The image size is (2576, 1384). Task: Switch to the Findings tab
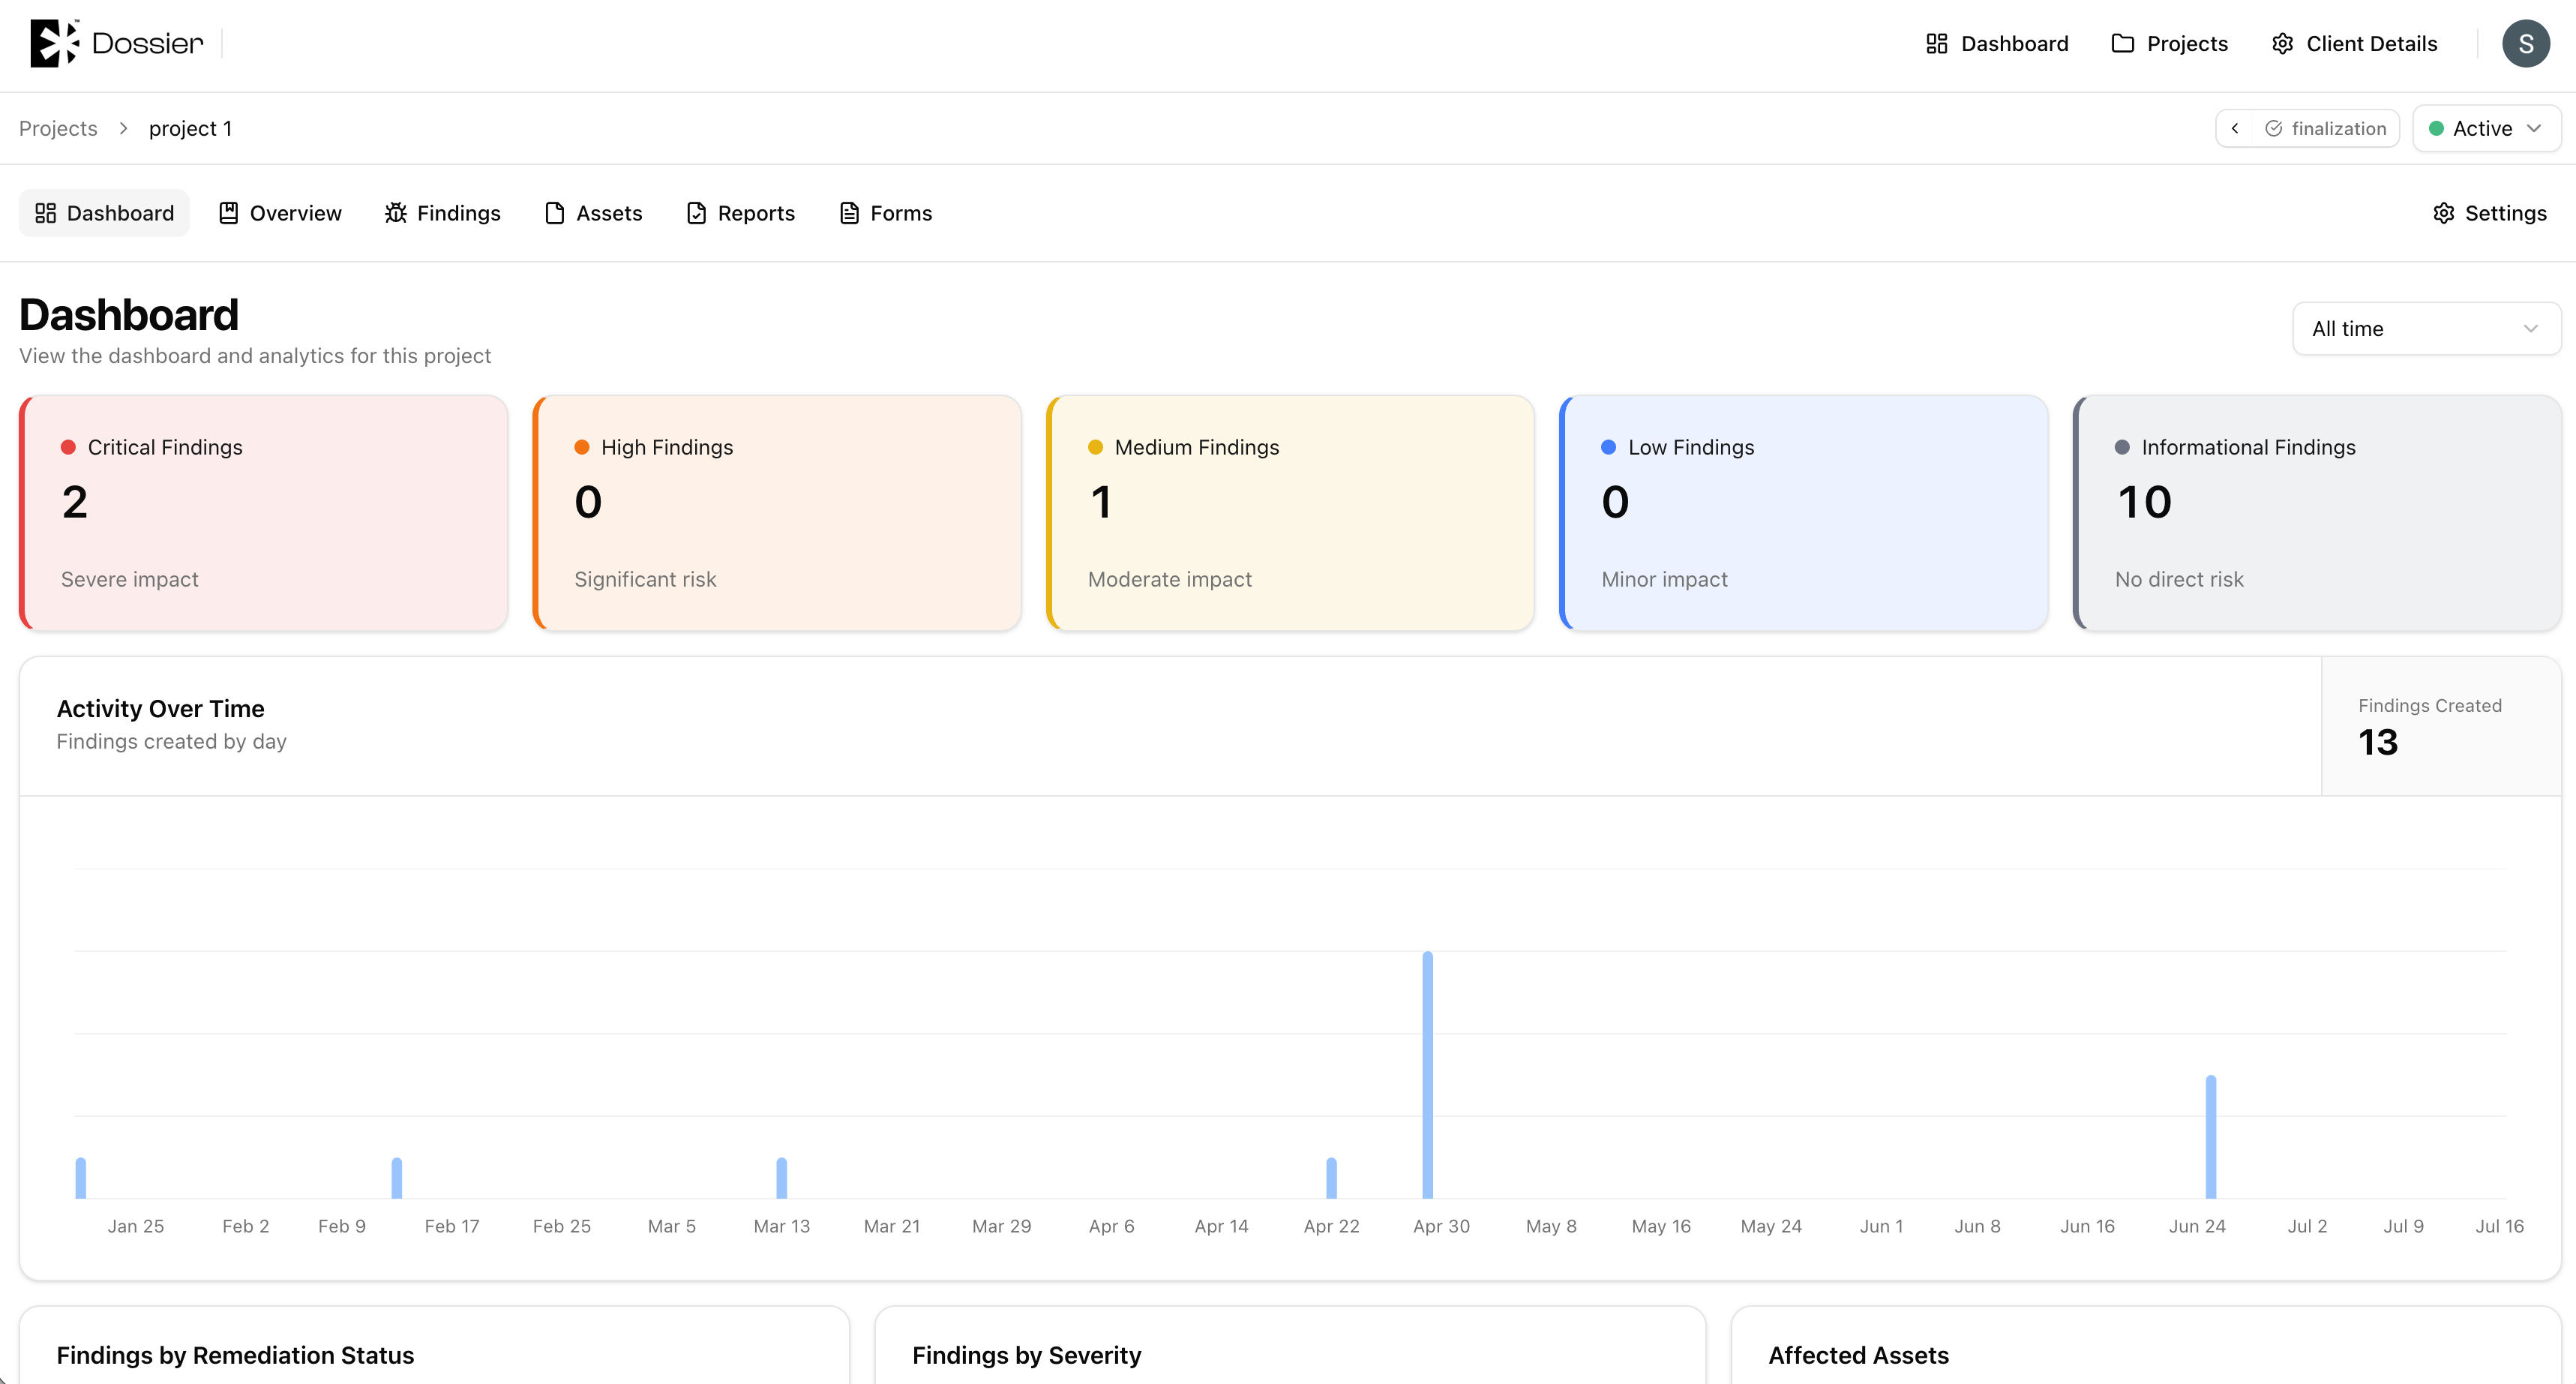[x=443, y=213]
